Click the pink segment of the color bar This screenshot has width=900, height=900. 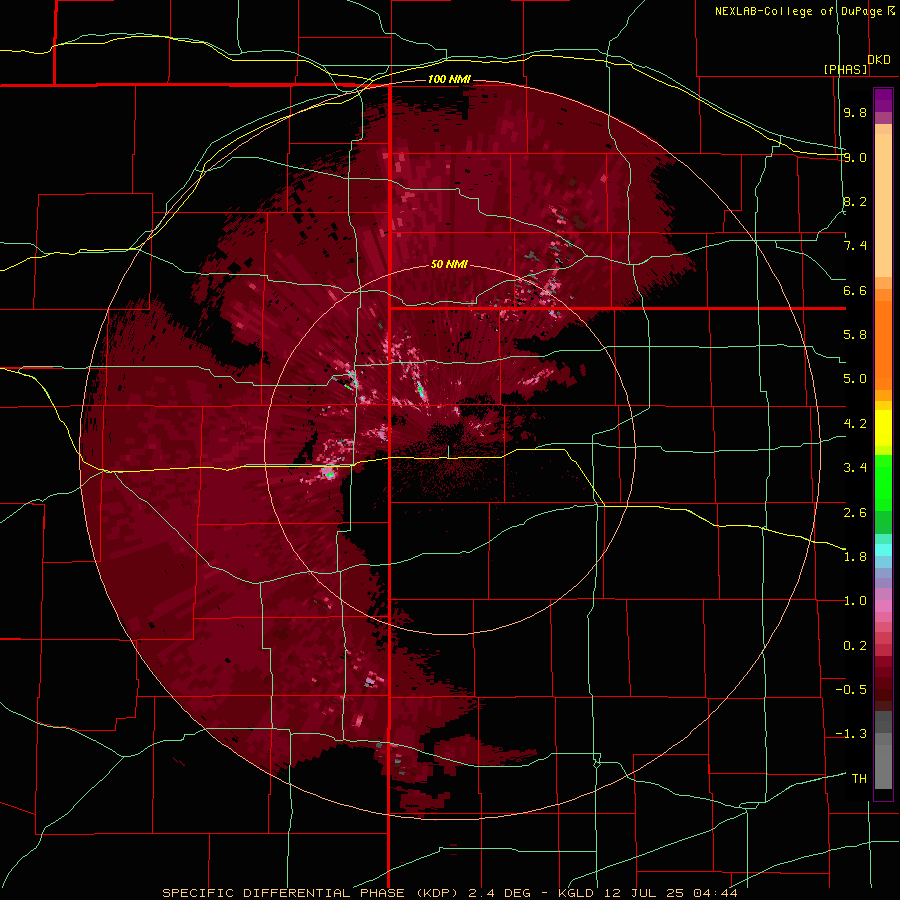point(883,606)
